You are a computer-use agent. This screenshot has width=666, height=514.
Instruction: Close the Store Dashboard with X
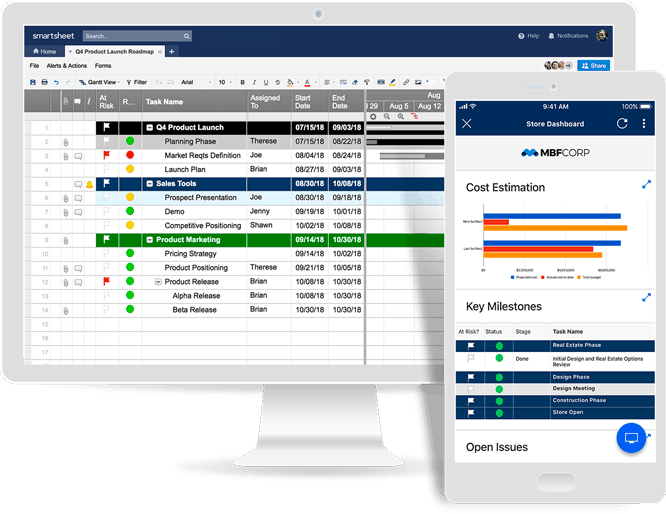click(x=467, y=124)
